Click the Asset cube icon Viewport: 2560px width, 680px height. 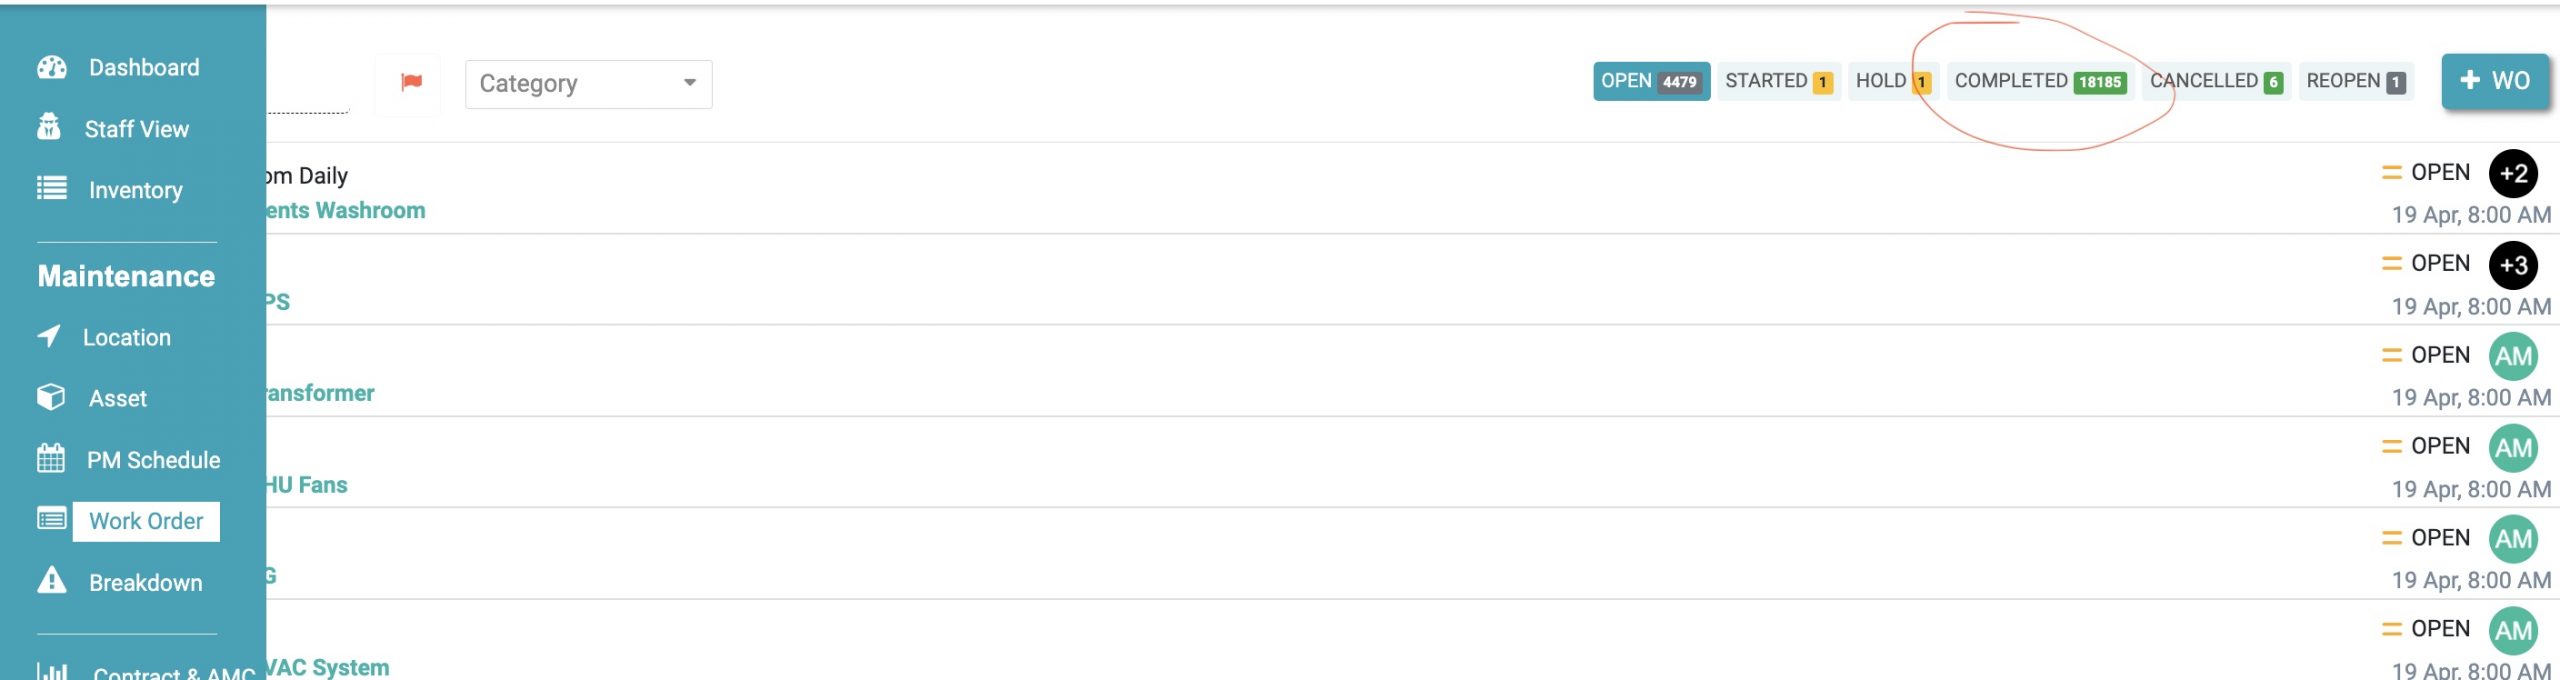51,398
